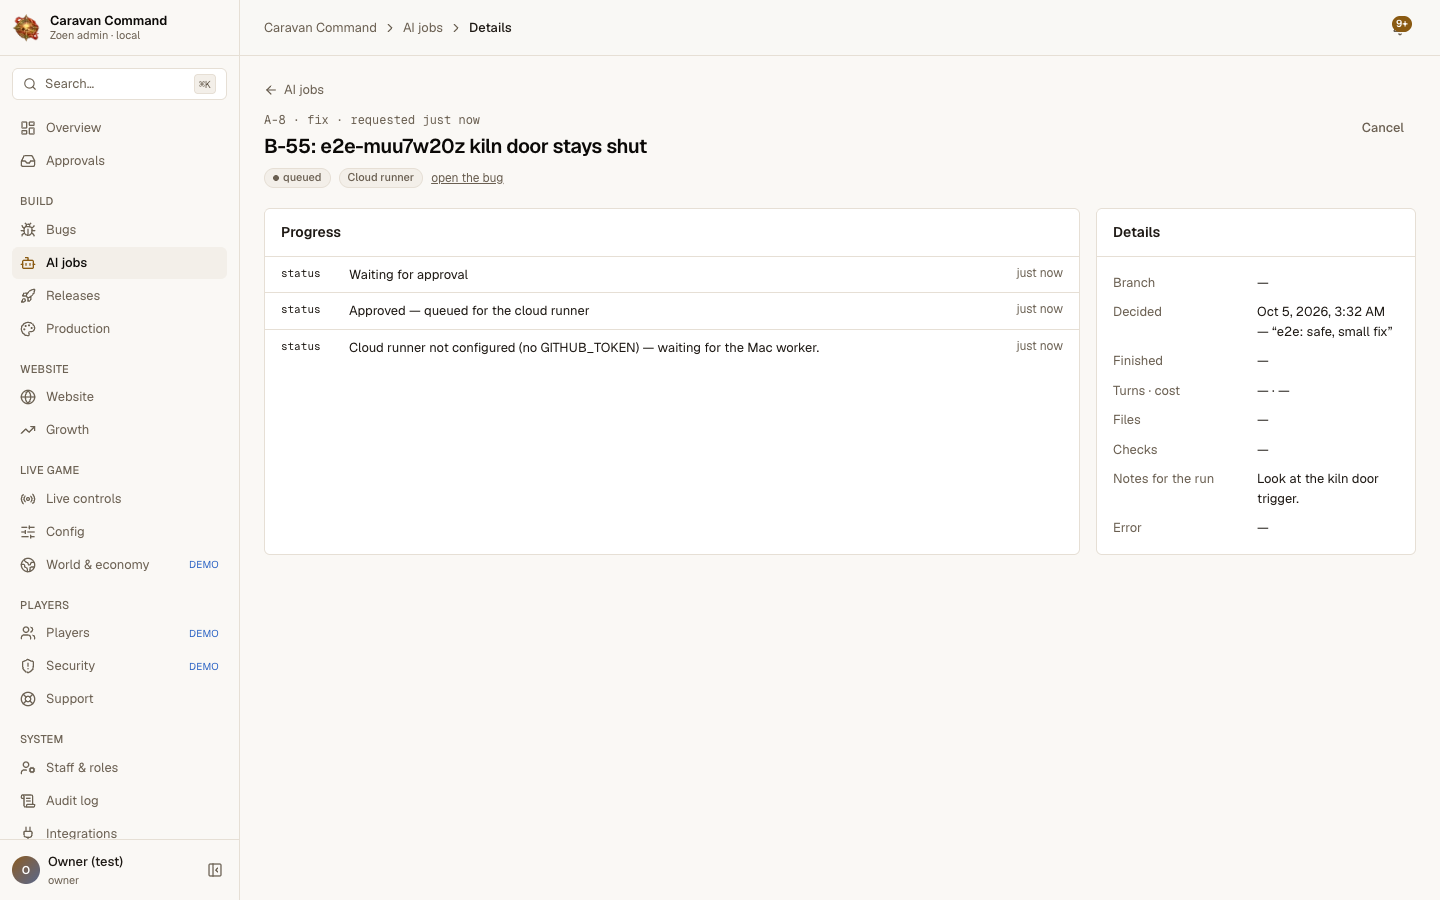Screen dimensions: 1440x900
Task: Open the Growth trend icon
Action: [x=28, y=430]
